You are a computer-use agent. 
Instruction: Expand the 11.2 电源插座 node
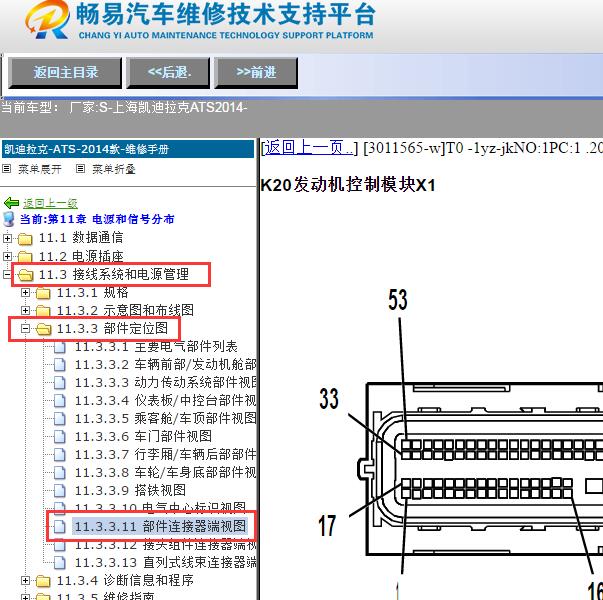(x=7, y=256)
